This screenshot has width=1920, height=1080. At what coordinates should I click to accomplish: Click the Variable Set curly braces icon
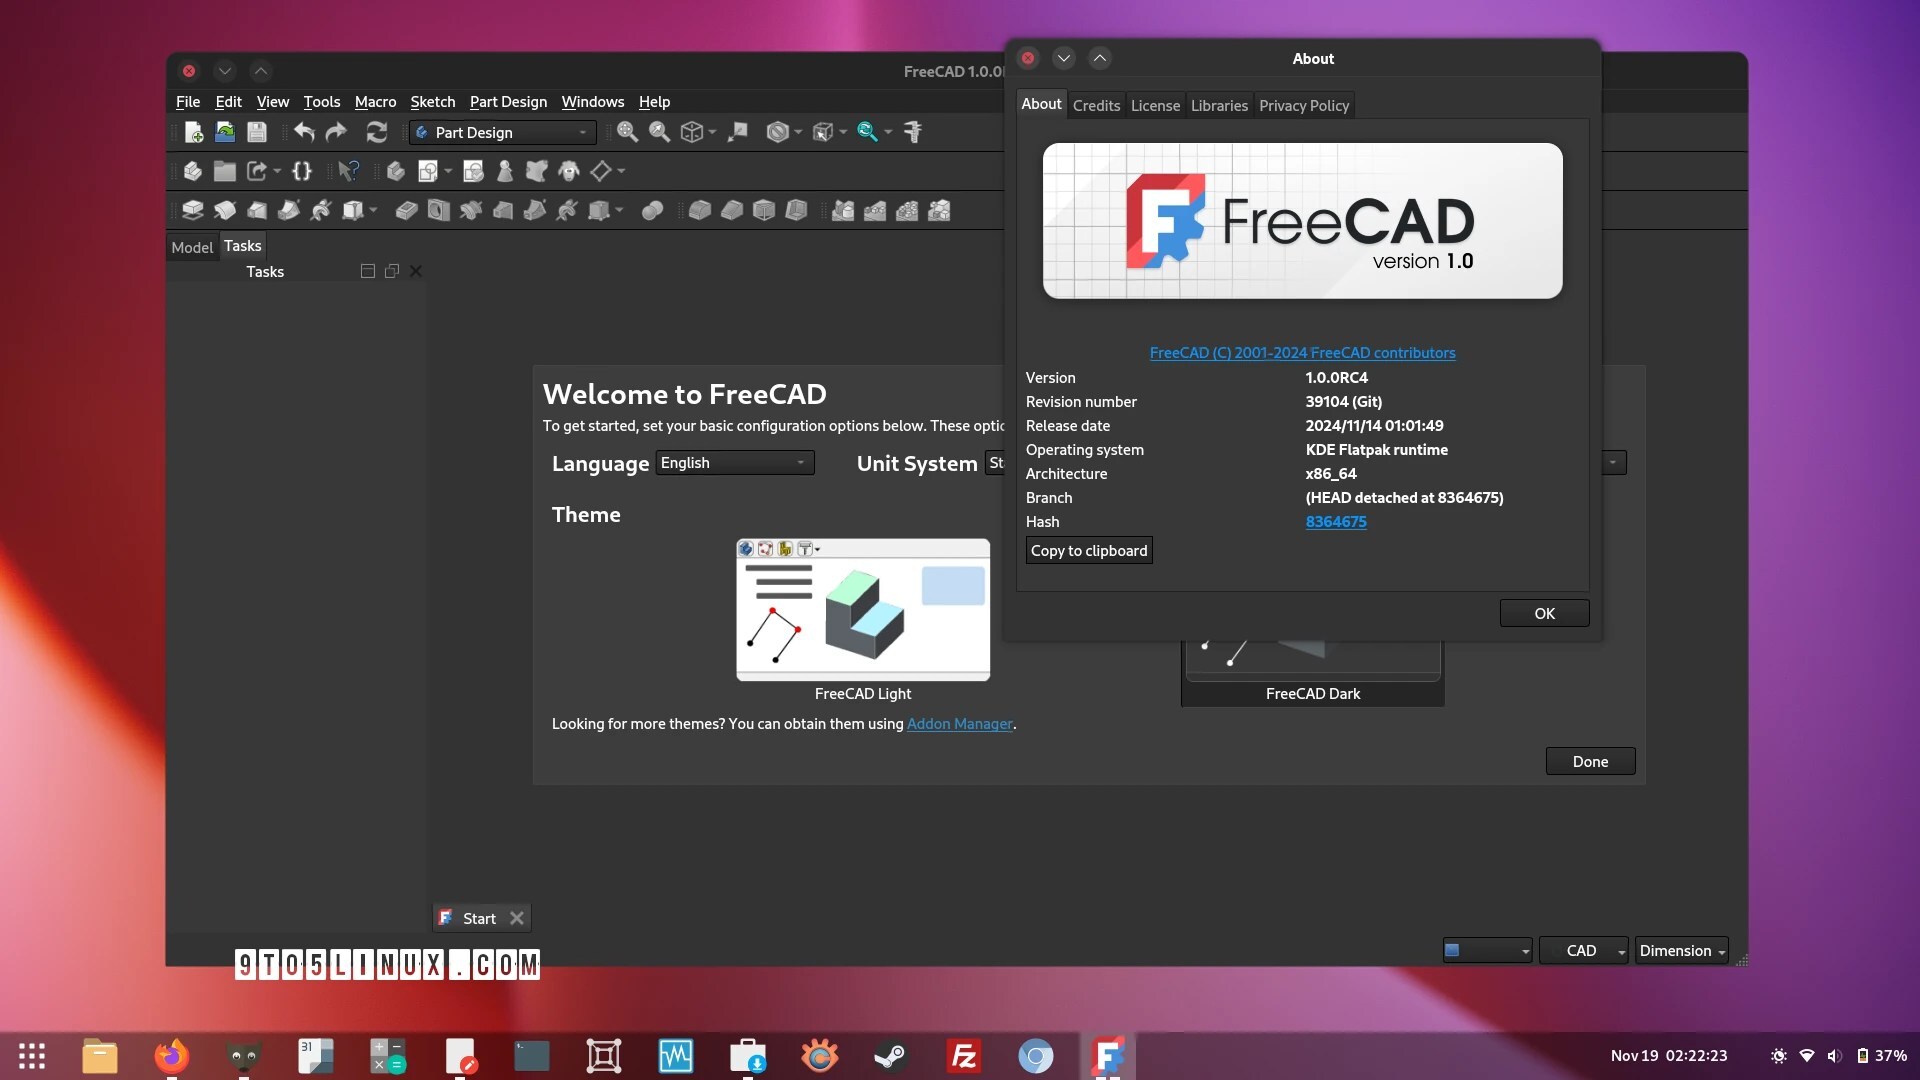302,171
